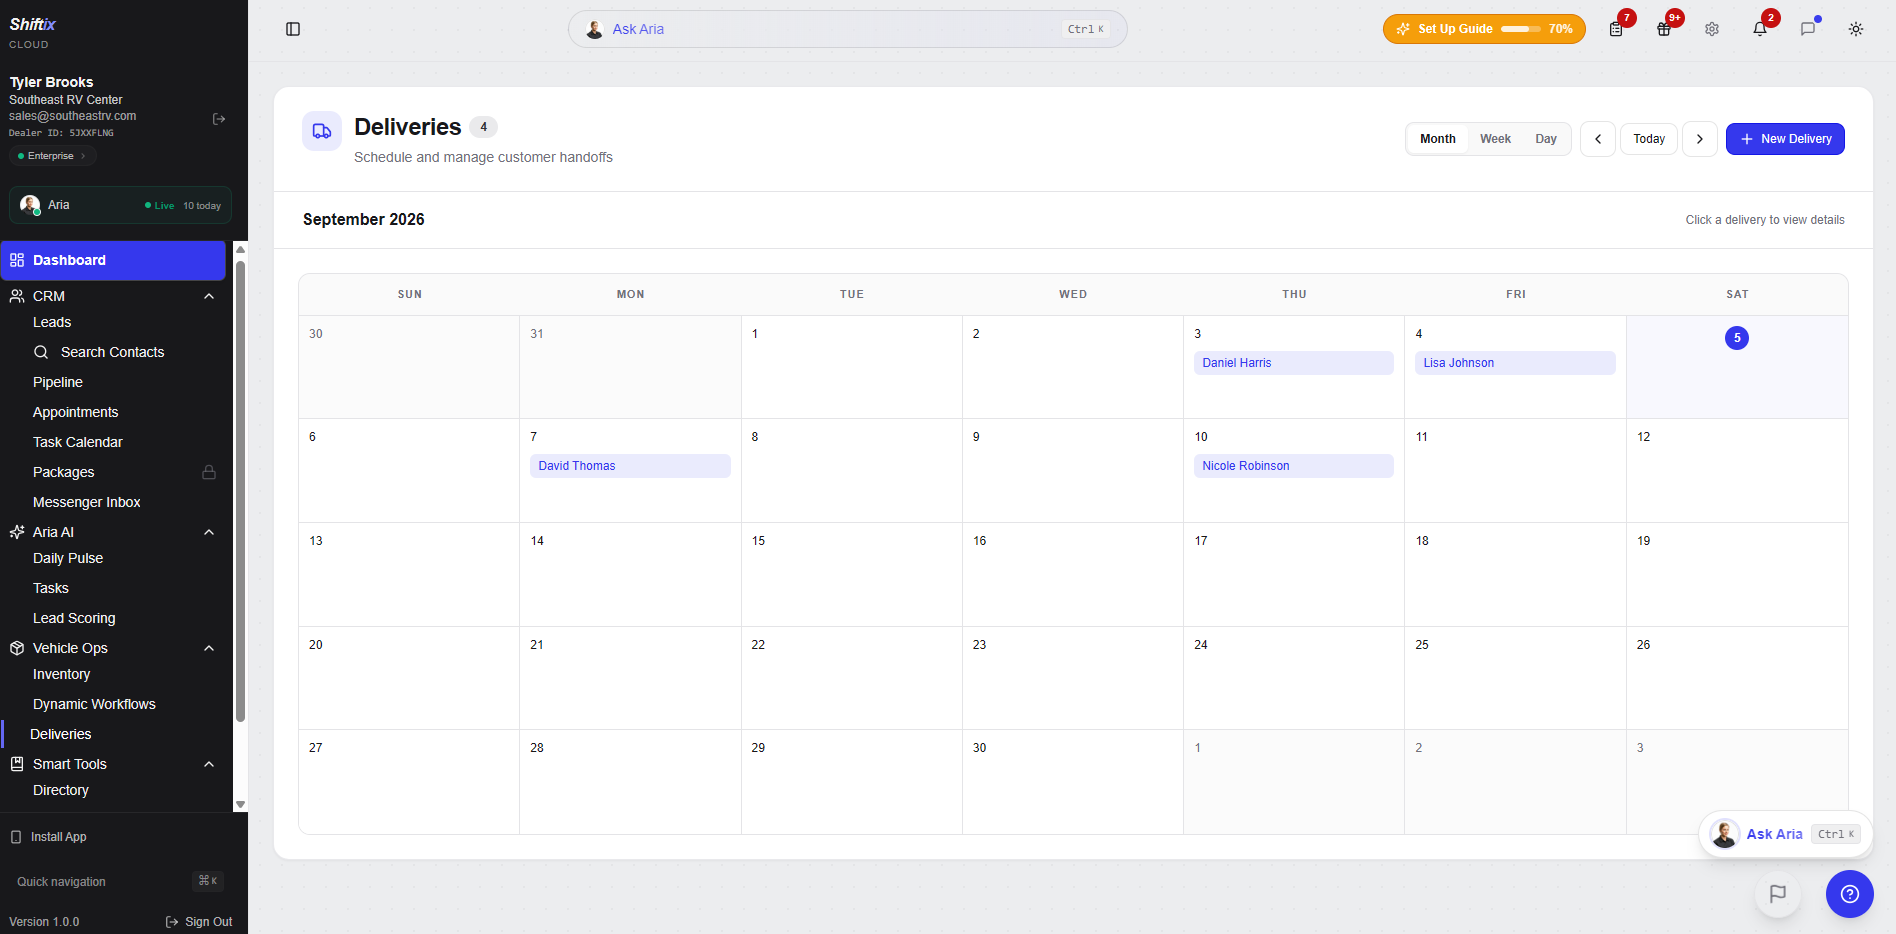Click the flag feedback button
1896x934 pixels.
point(1778,894)
